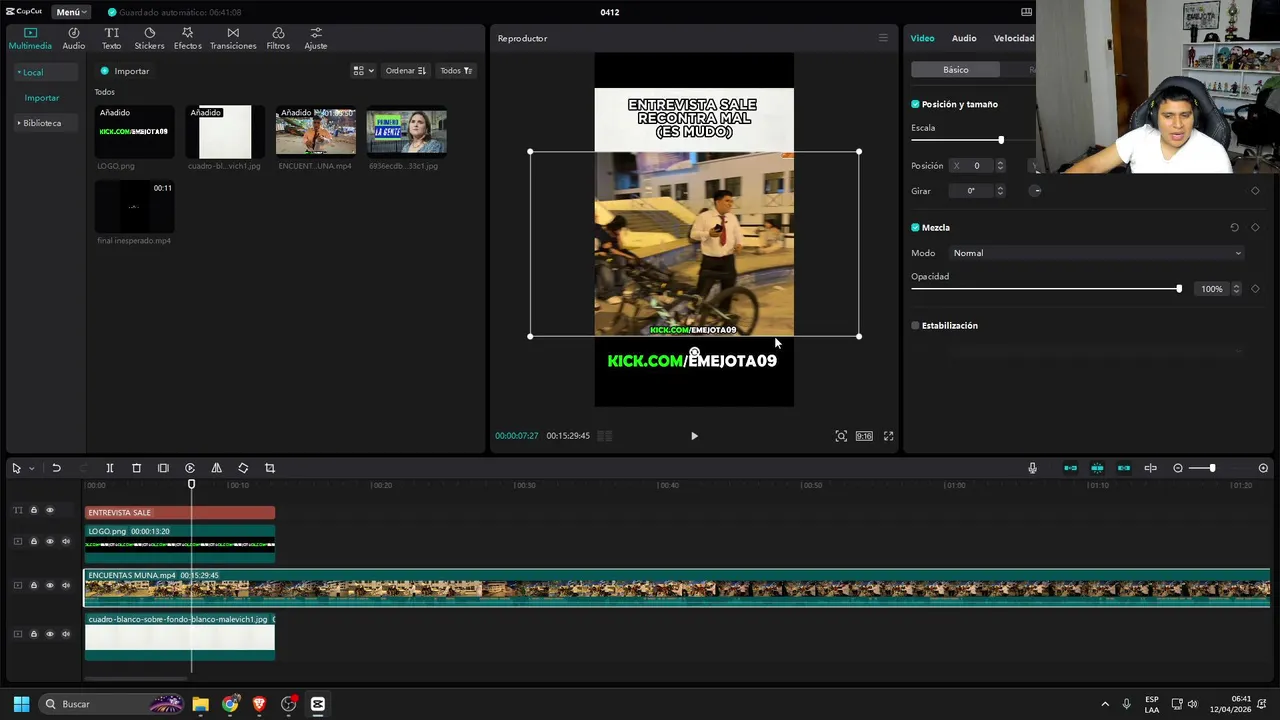Image resolution: width=1280 pixels, height=720 pixels.
Task: Hide the ENTREVISTA SALE text track eye
Action: coord(50,511)
